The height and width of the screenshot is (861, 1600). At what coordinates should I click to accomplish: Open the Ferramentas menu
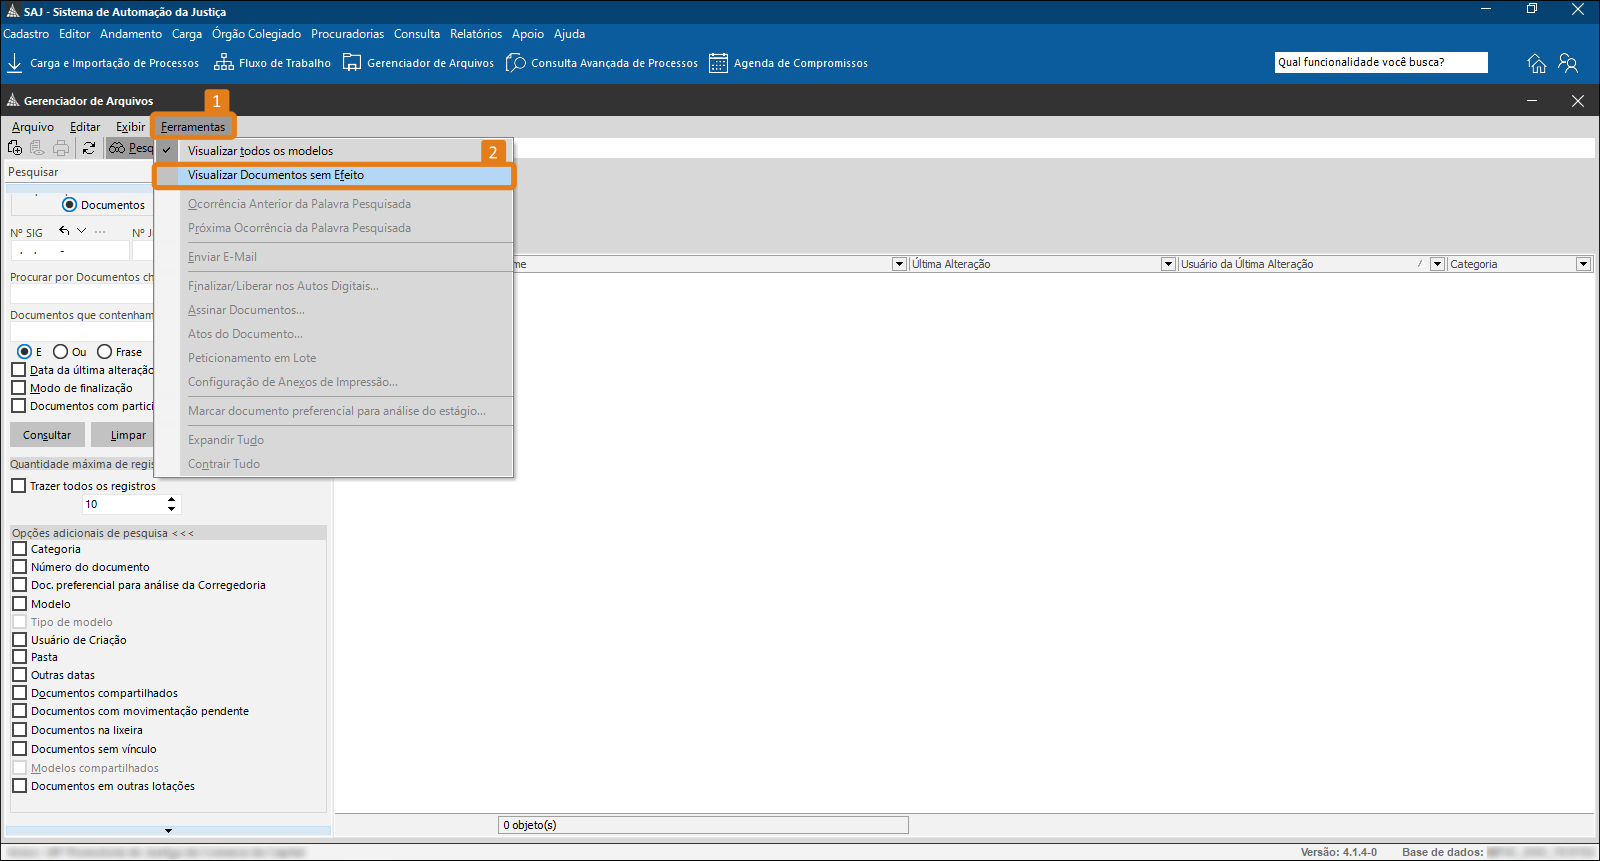193,127
